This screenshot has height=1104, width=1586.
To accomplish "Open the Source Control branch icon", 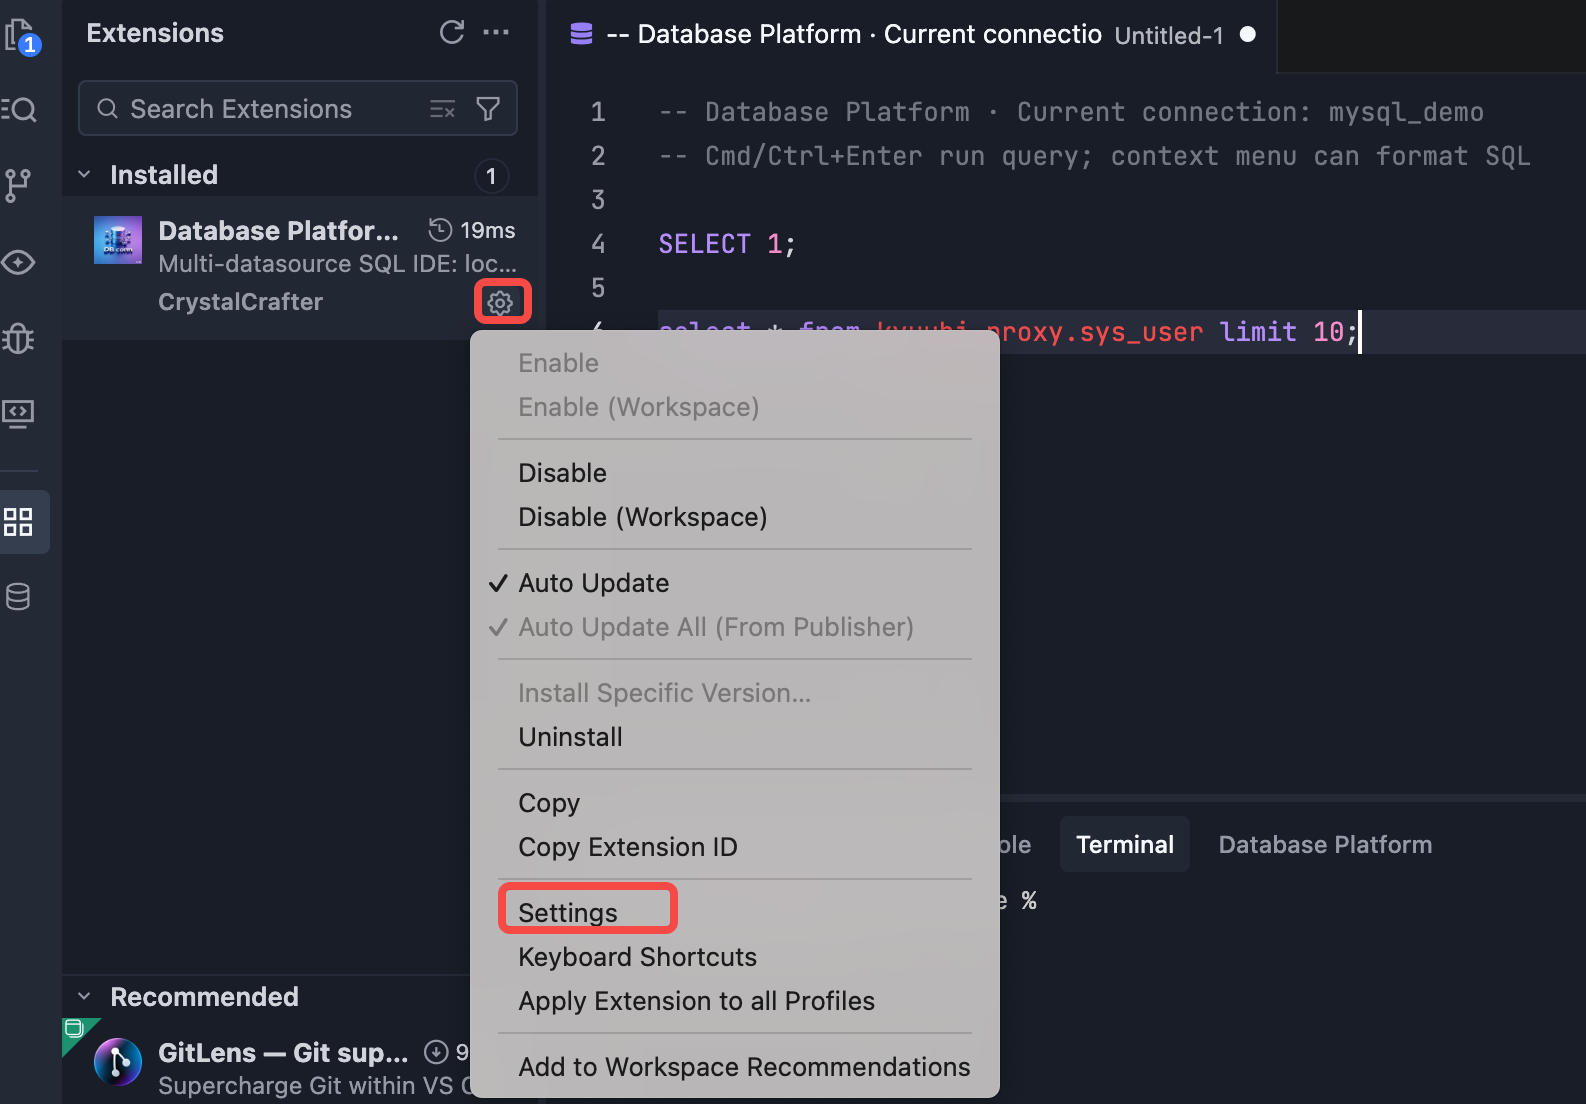I will (18, 185).
